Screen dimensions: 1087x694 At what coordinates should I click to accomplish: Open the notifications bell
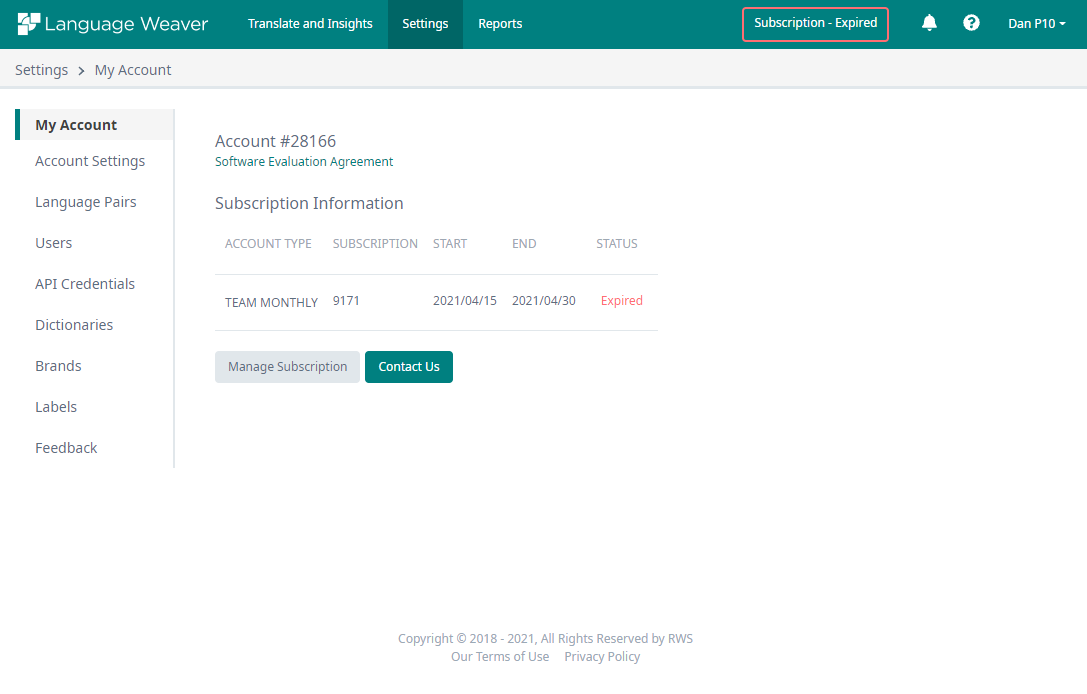click(929, 23)
